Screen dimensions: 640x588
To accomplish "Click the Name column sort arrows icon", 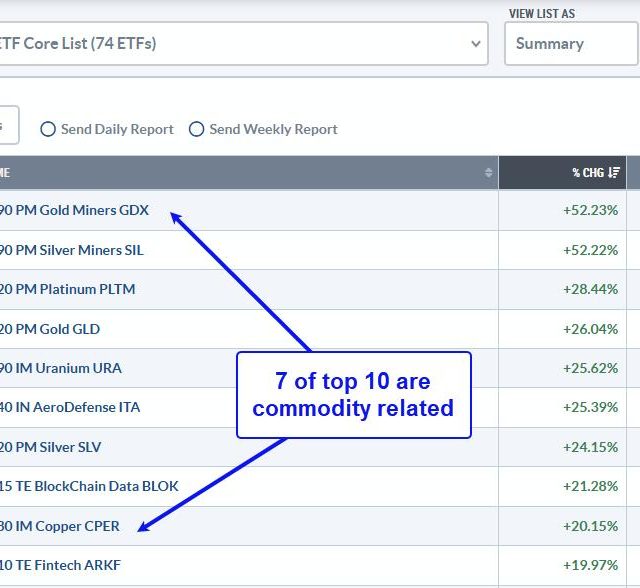I will coord(489,173).
